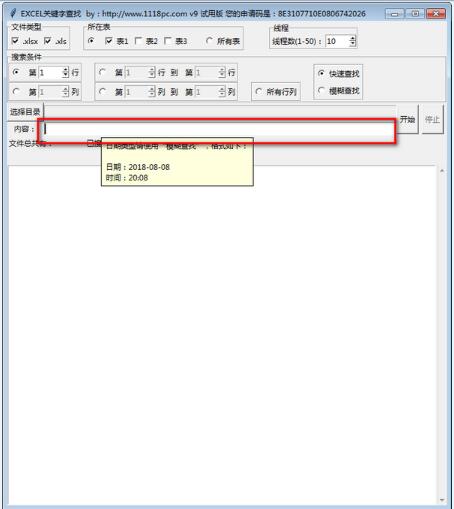Minimize the EXCEL关键字查找 window
Viewport: 454px width, 509px height.
tap(394, 14)
